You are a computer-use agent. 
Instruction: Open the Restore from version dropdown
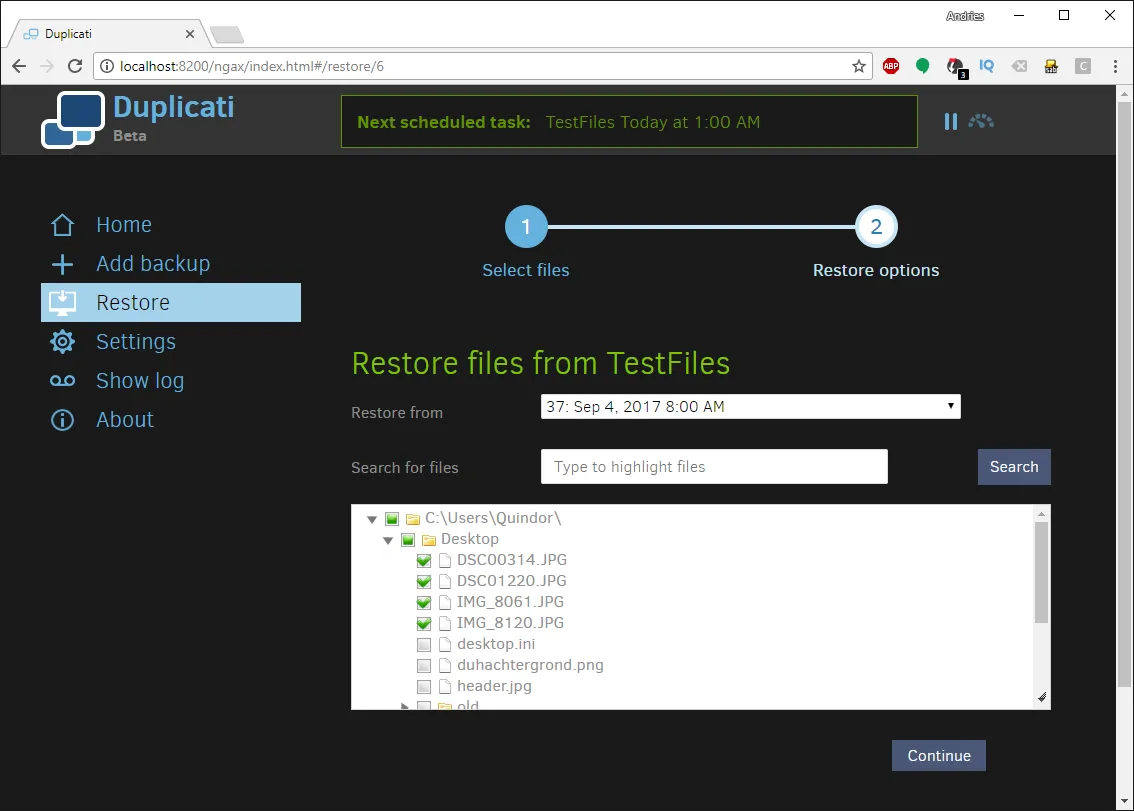click(751, 407)
